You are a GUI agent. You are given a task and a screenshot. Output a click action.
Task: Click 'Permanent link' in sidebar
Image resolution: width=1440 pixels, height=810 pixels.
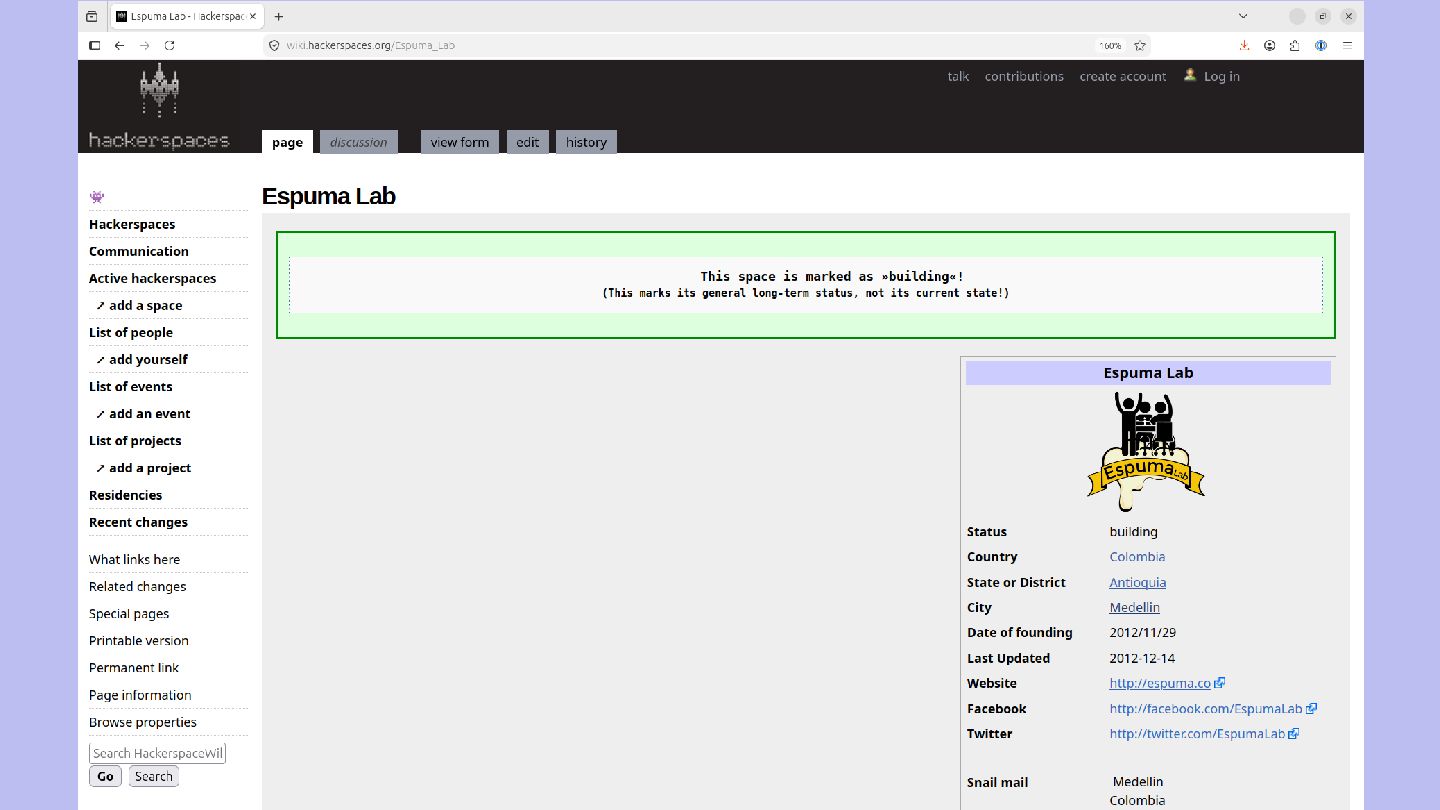(134, 667)
